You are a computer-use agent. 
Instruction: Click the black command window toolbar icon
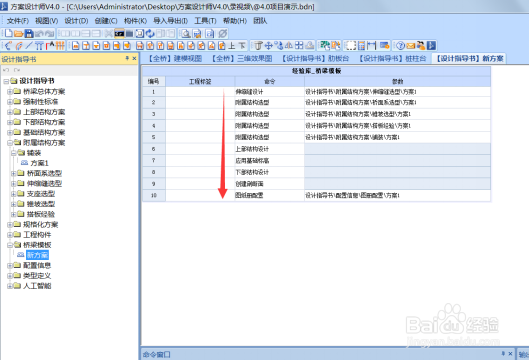pyautogui.click(x=119, y=33)
